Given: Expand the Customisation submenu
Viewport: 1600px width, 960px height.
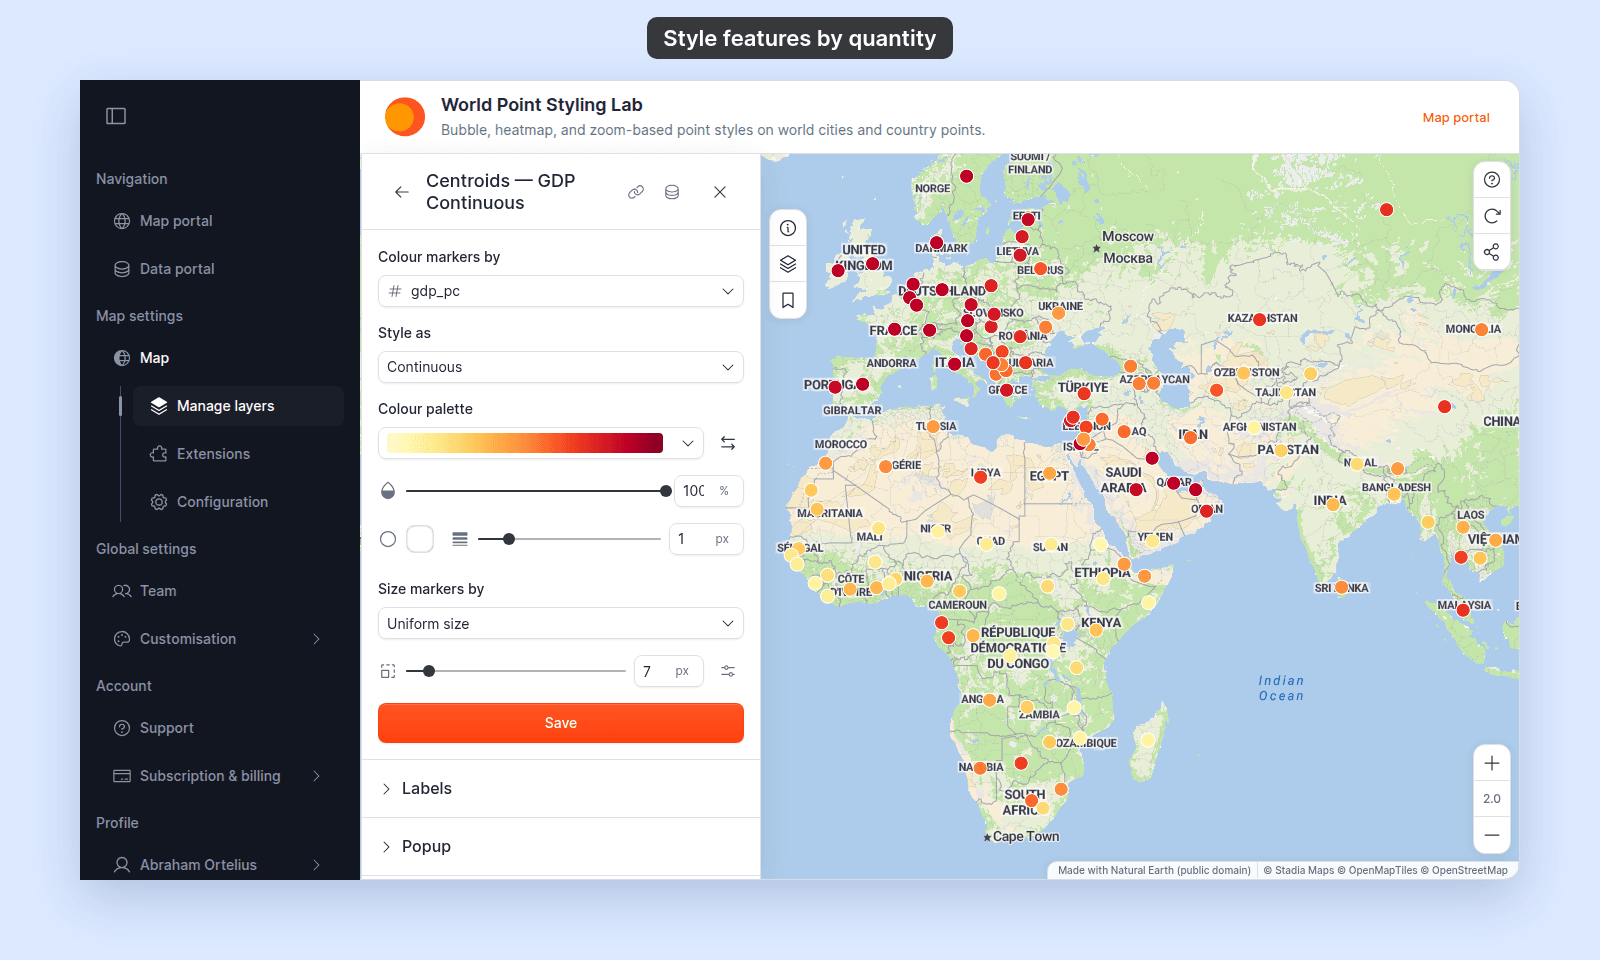Looking at the screenshot, I should (220, 639).
